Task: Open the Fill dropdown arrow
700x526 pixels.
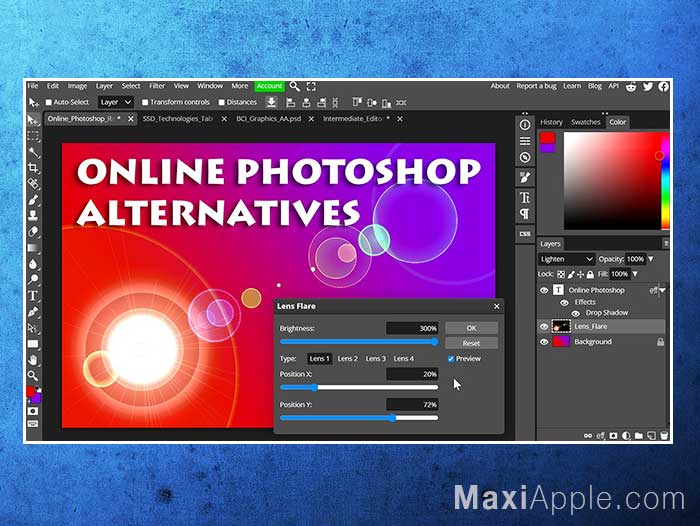Action: click(x=635, y=274)
